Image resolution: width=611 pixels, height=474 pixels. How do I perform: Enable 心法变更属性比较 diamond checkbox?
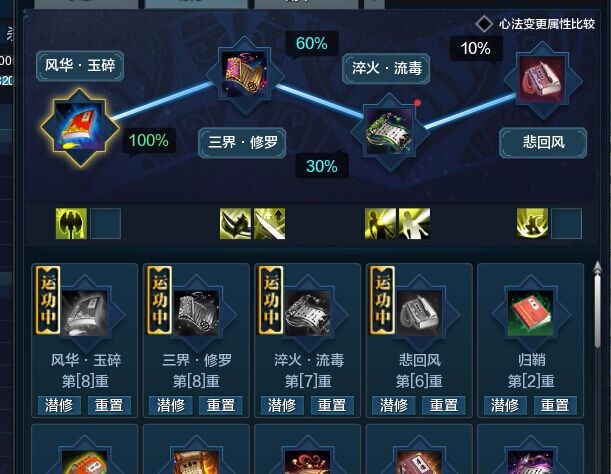click(484, 24)
